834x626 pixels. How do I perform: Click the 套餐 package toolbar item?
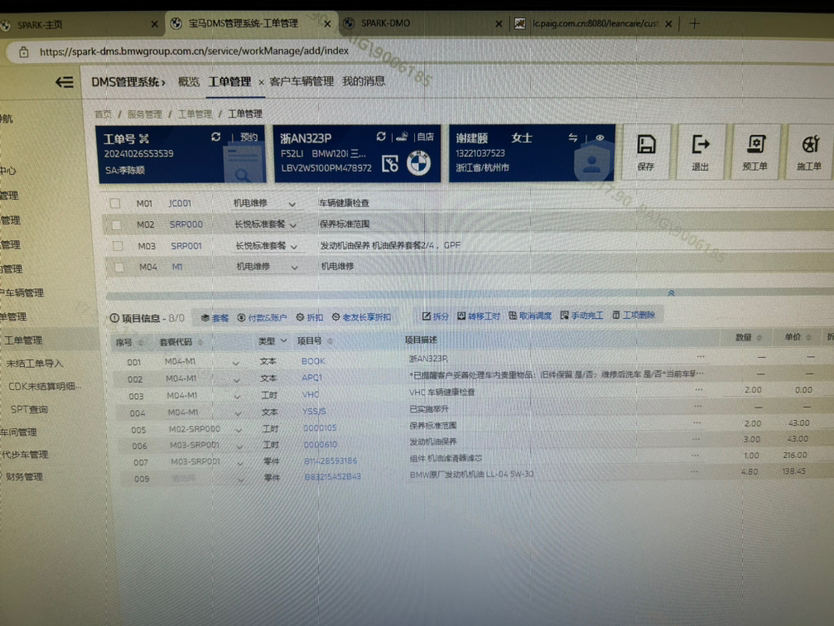(x=215, y=318)
